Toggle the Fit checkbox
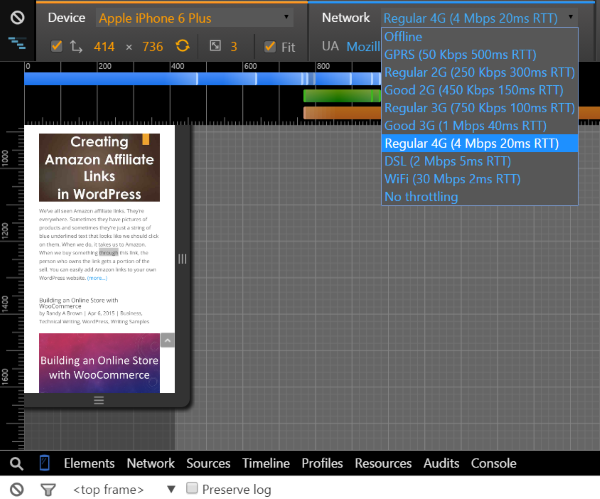 click(x=270, y=47)
